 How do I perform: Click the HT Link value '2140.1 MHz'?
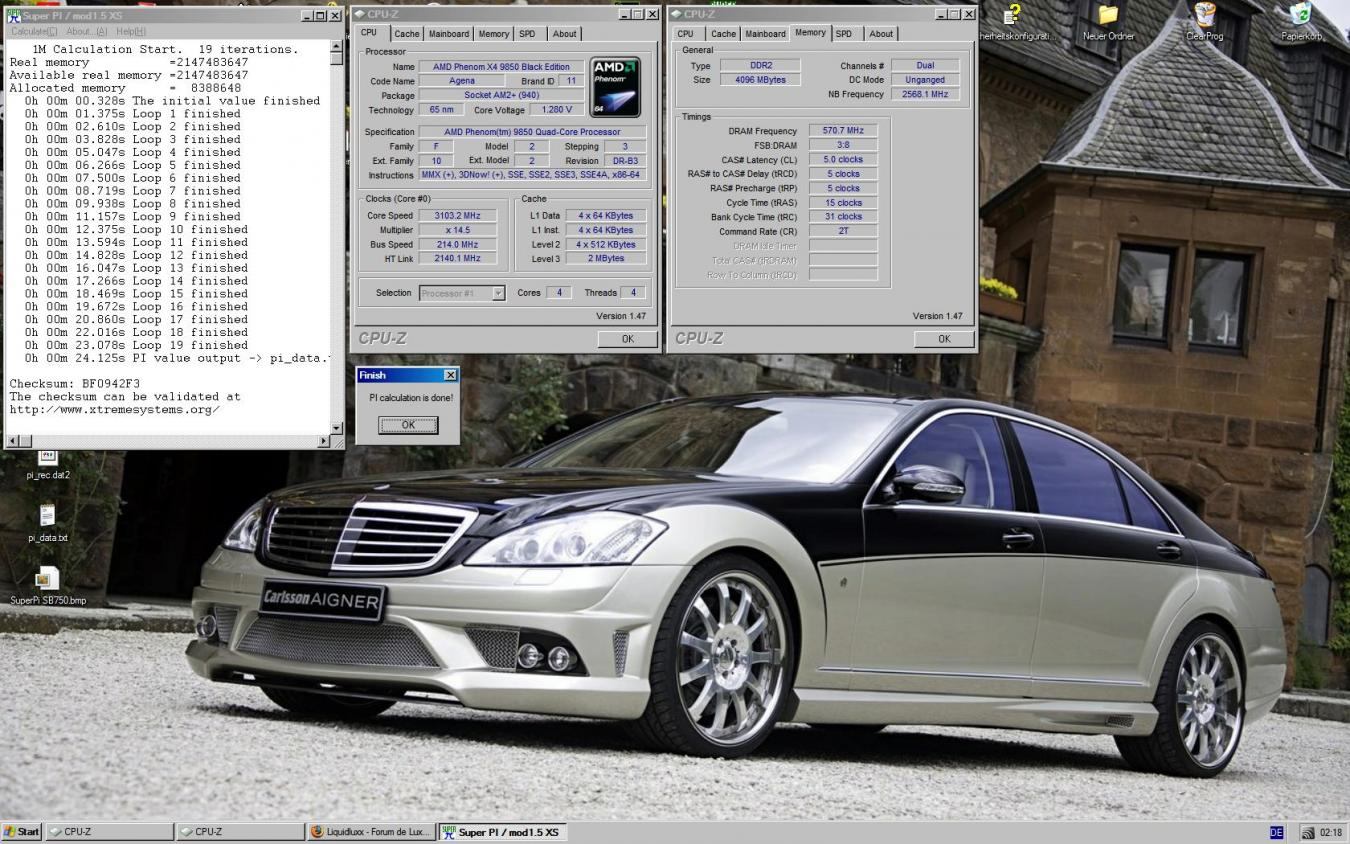point(457,258)
